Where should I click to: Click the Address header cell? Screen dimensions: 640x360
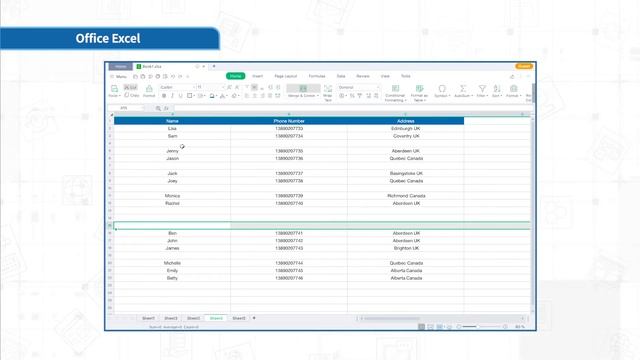pos(406,121)
